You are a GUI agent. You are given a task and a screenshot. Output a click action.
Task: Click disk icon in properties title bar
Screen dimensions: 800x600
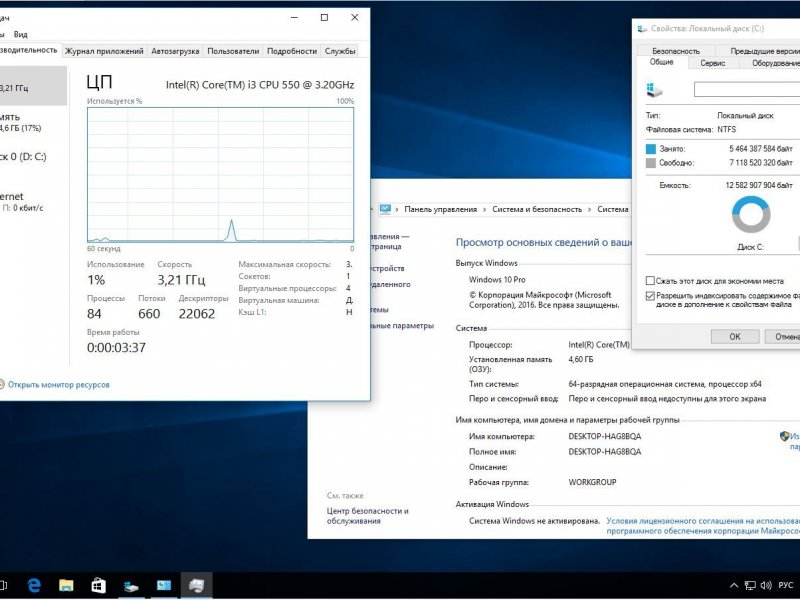coord(642,29)
